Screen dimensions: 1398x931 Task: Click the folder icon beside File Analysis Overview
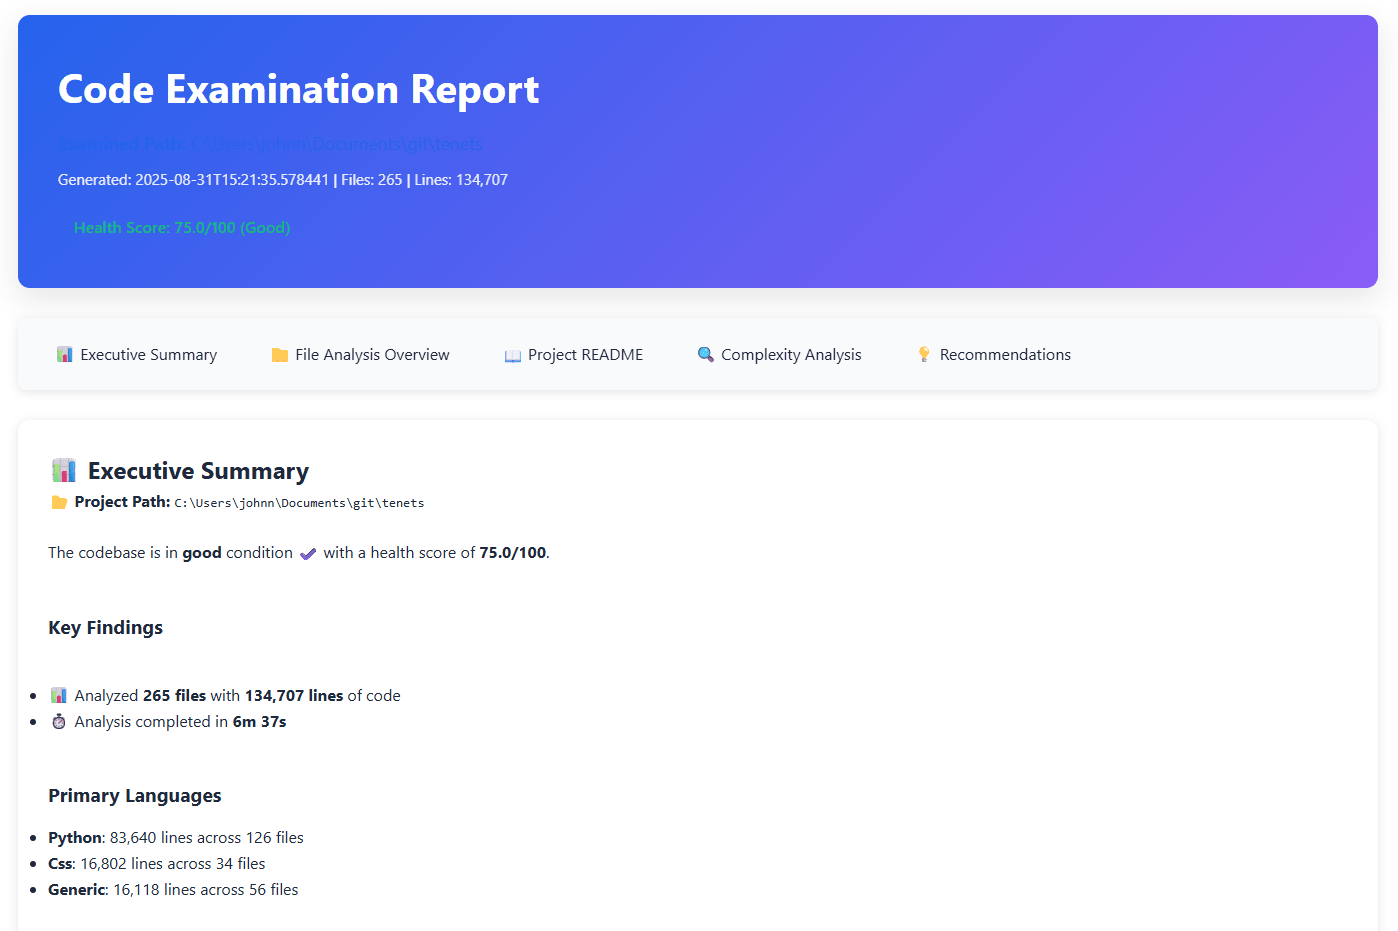click(x=280, y=354)
